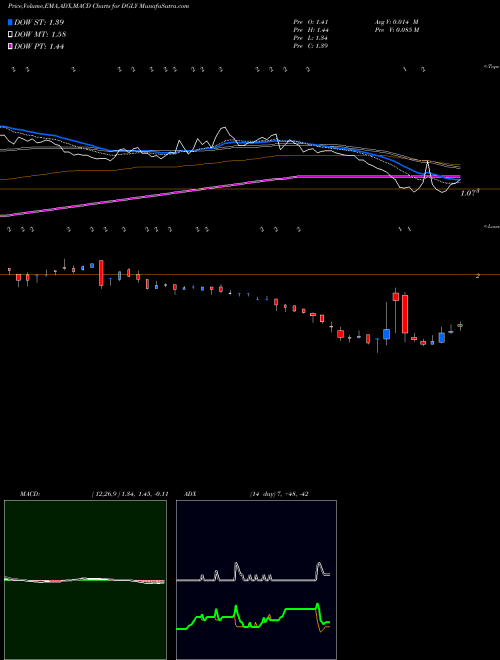This screenshot has width=500, height=660.
Task: Click the price axis label 2
Action: pos(478,276)
